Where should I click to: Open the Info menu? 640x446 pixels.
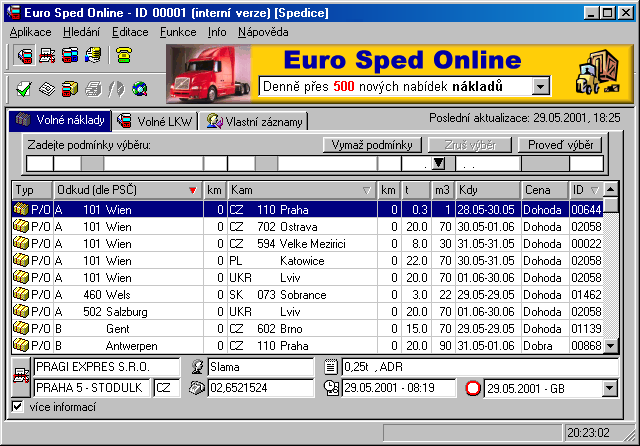(217, 32)
